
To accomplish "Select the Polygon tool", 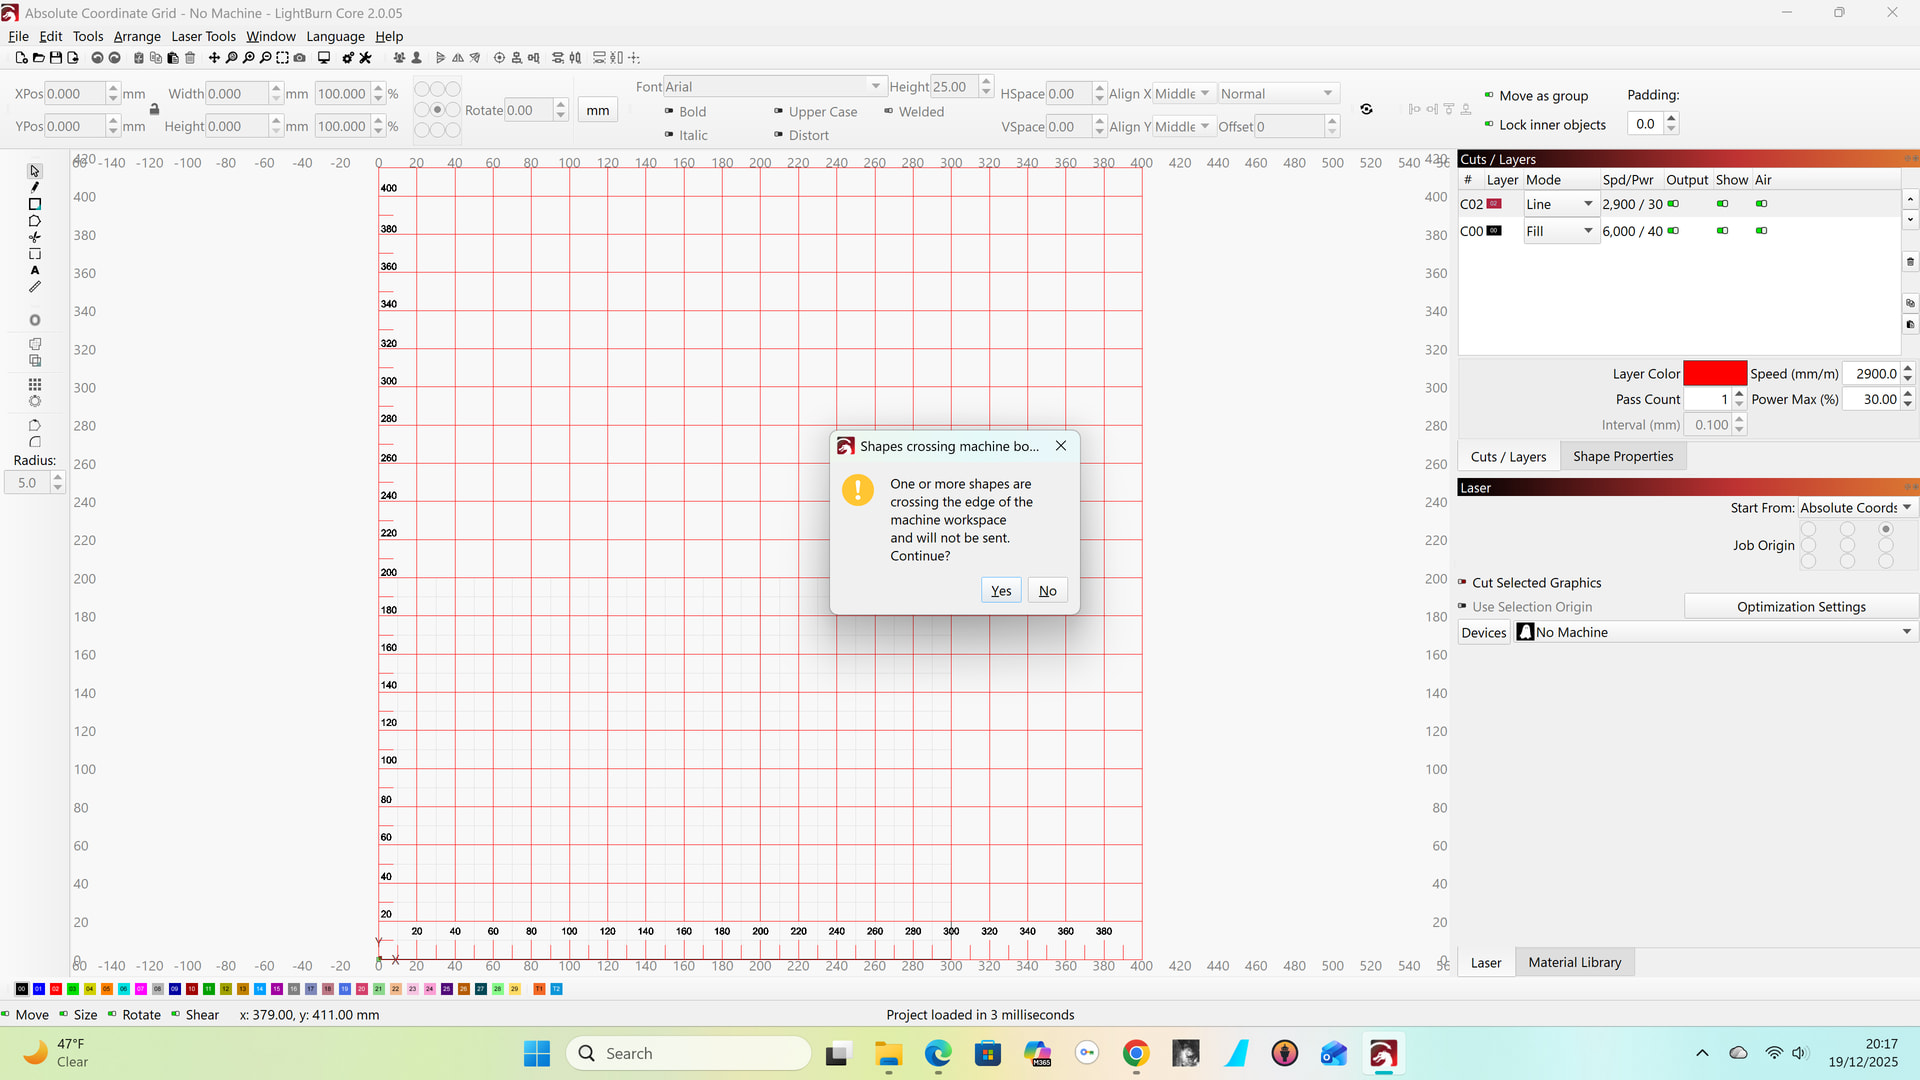I will pos(35,221).
